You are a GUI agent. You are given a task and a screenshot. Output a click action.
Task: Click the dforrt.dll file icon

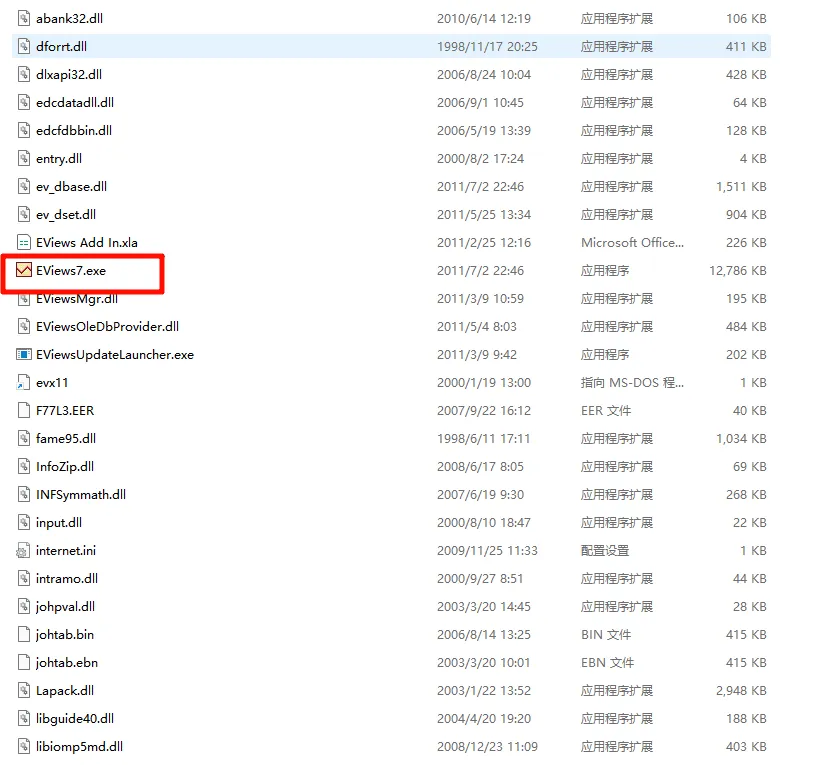tap(24, 47)
